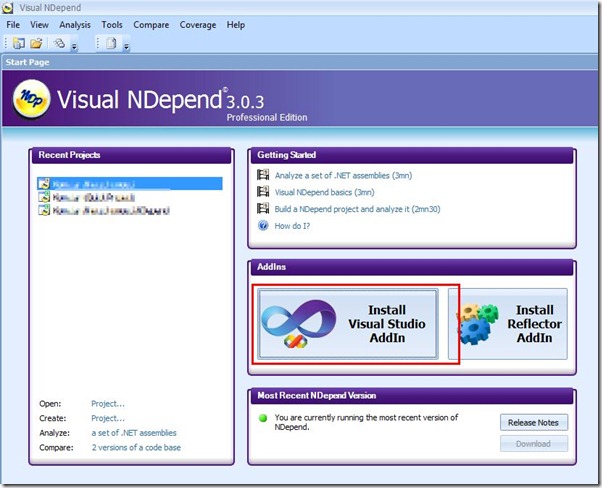Open the Tools menu
The image size is (602, 488).
112,25
